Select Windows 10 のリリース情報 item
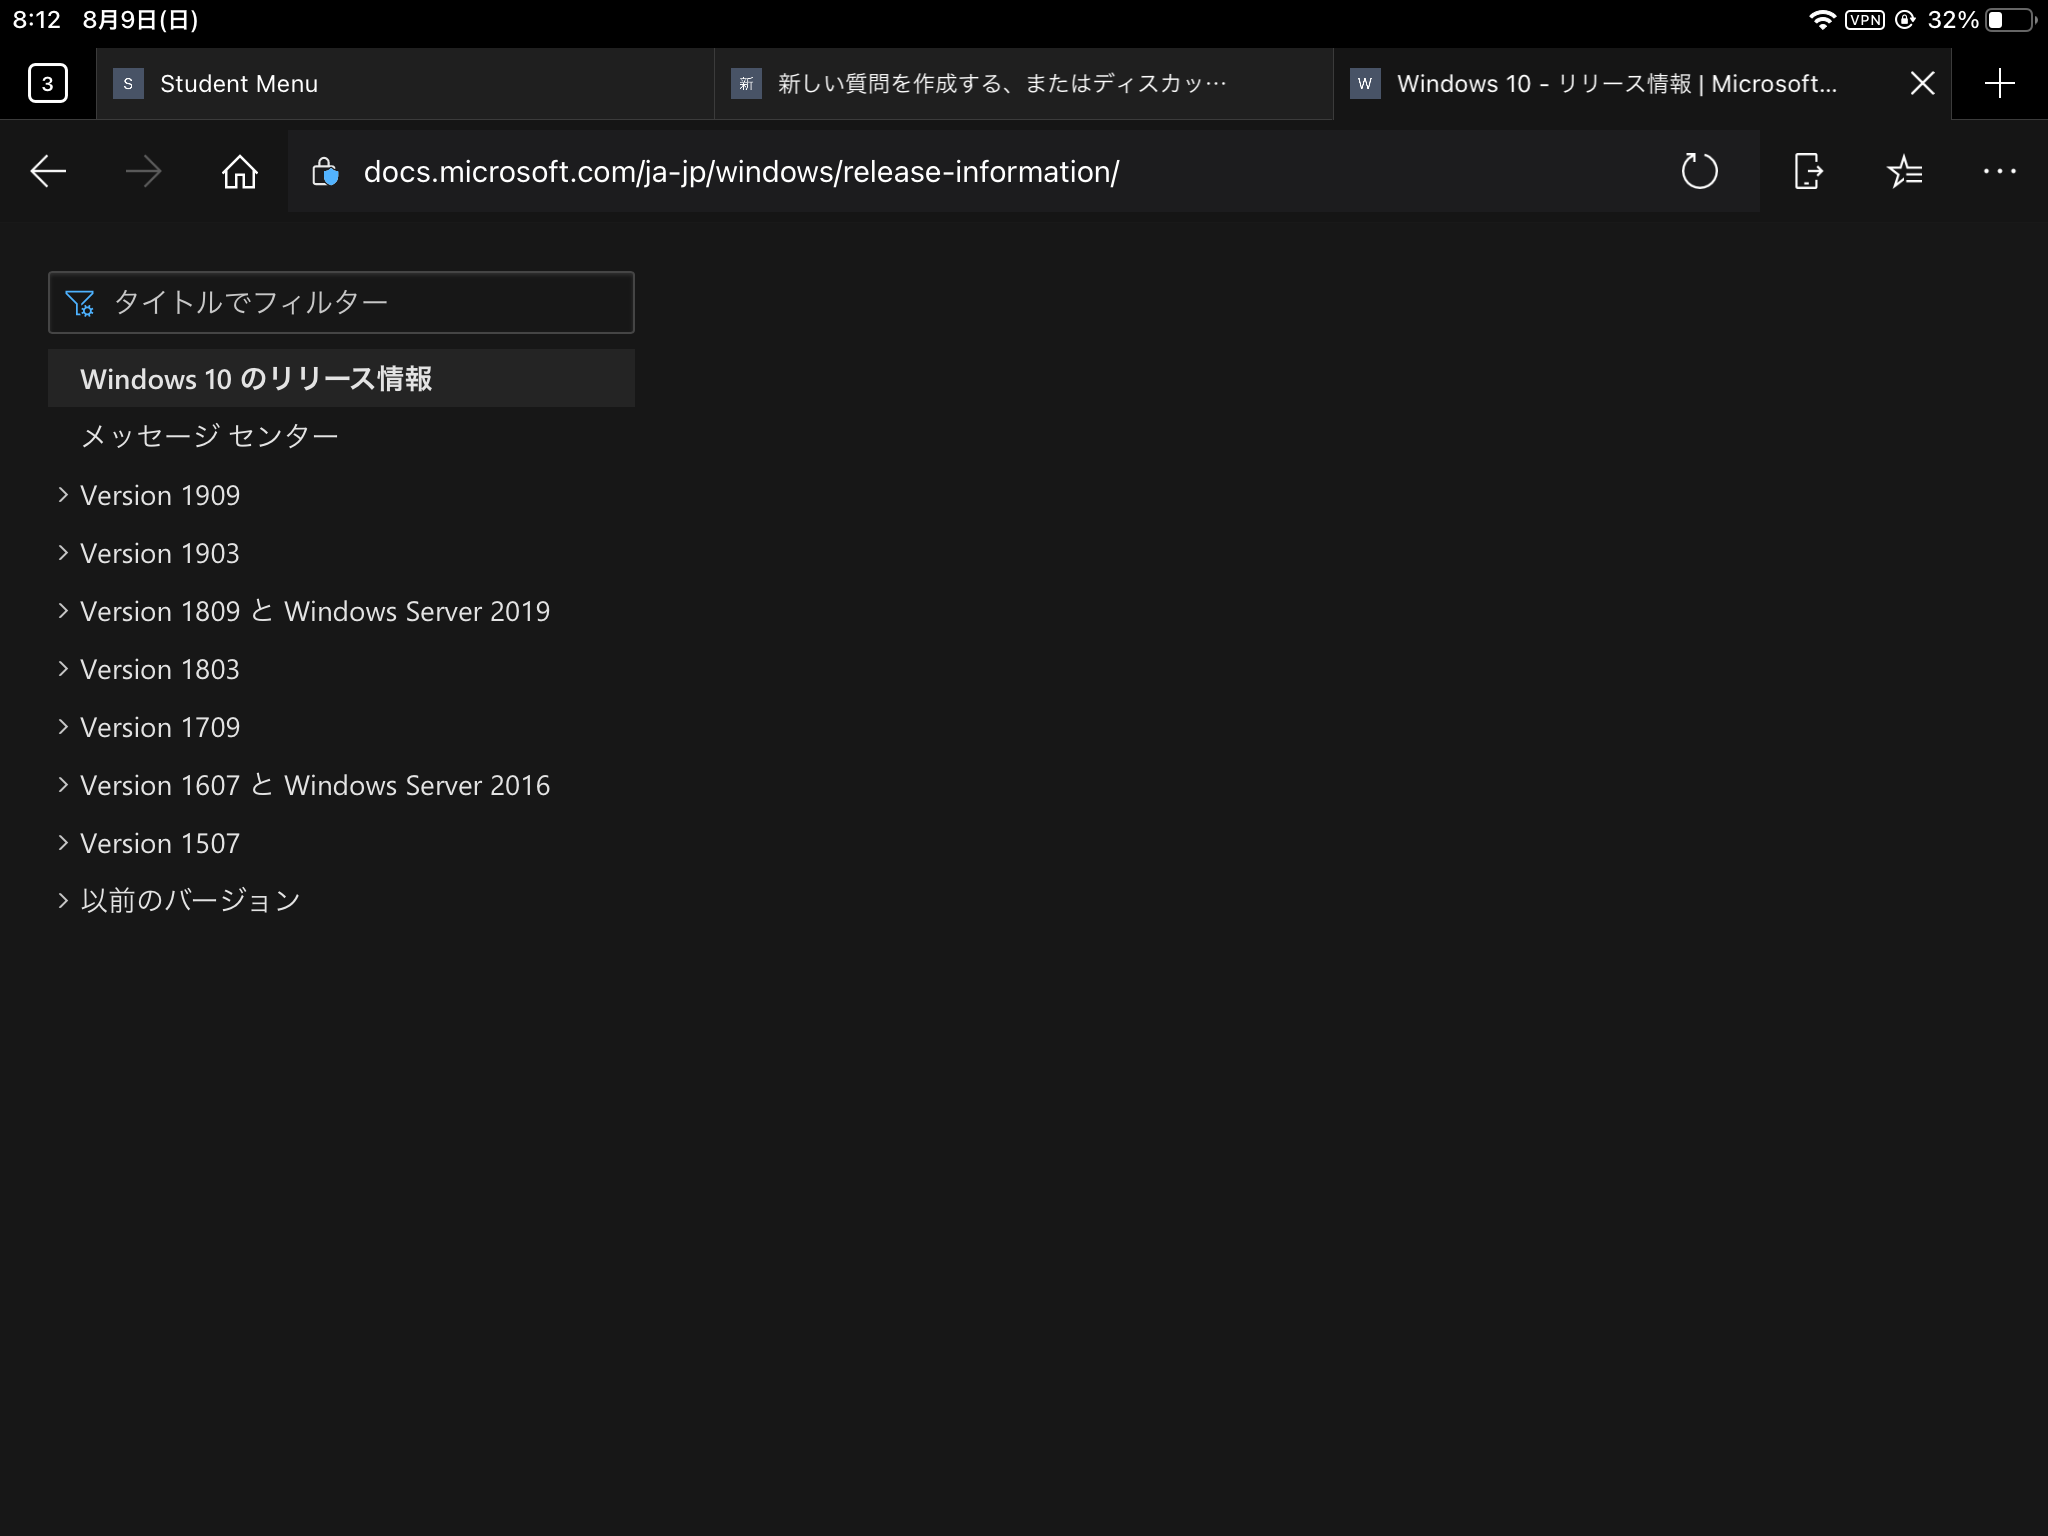The image size is (2048, 1536). point(256,379)
